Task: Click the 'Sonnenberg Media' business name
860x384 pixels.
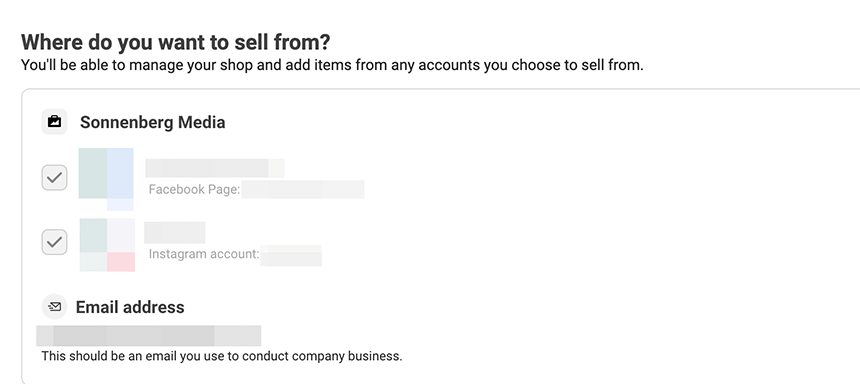Action: (152, 122)
